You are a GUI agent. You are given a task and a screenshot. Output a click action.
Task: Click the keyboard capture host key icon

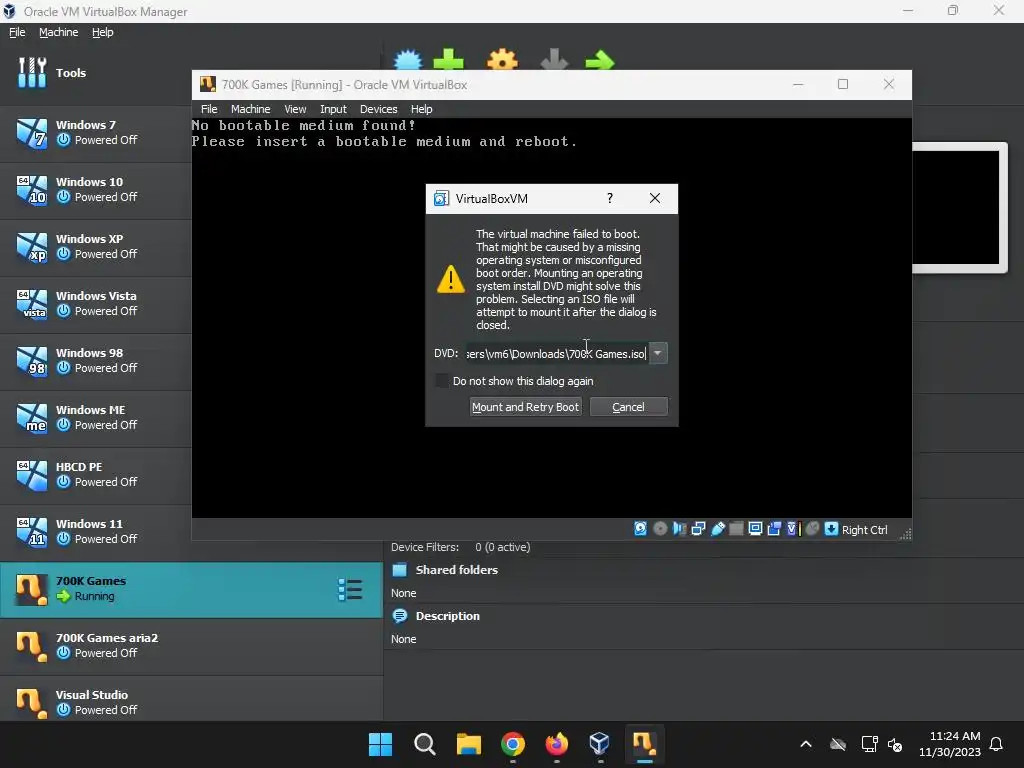pyautogui.click(x=831, y=529)
